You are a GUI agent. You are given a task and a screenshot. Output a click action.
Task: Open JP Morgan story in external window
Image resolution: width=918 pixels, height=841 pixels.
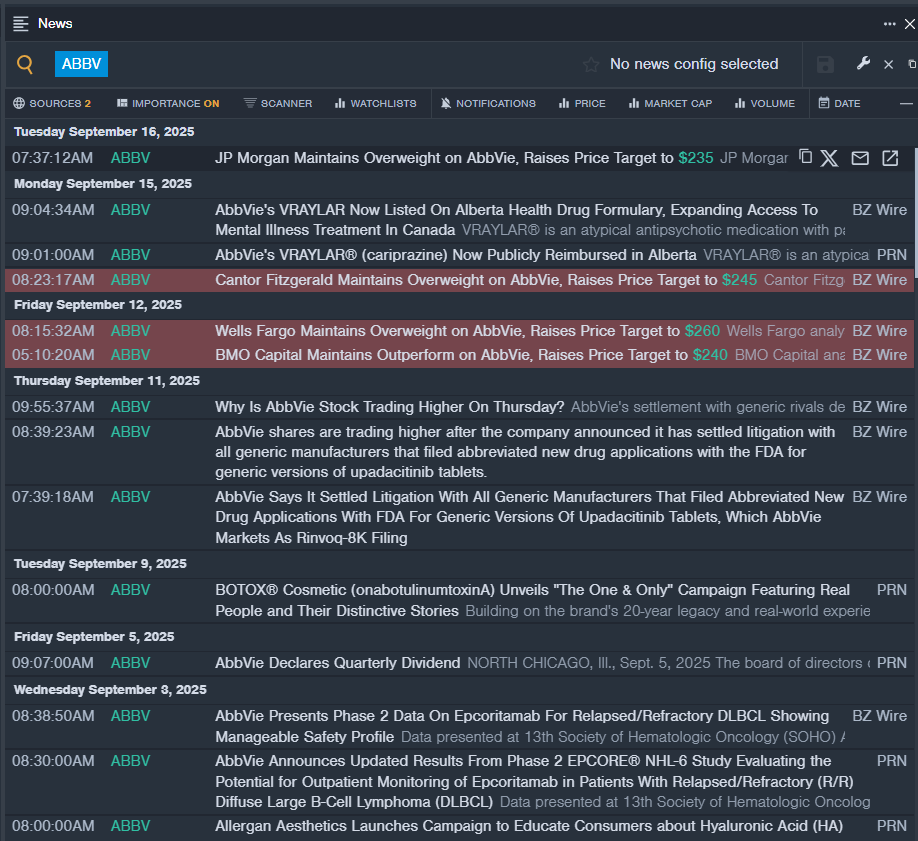pyautogui.click(x=889, y=158)
